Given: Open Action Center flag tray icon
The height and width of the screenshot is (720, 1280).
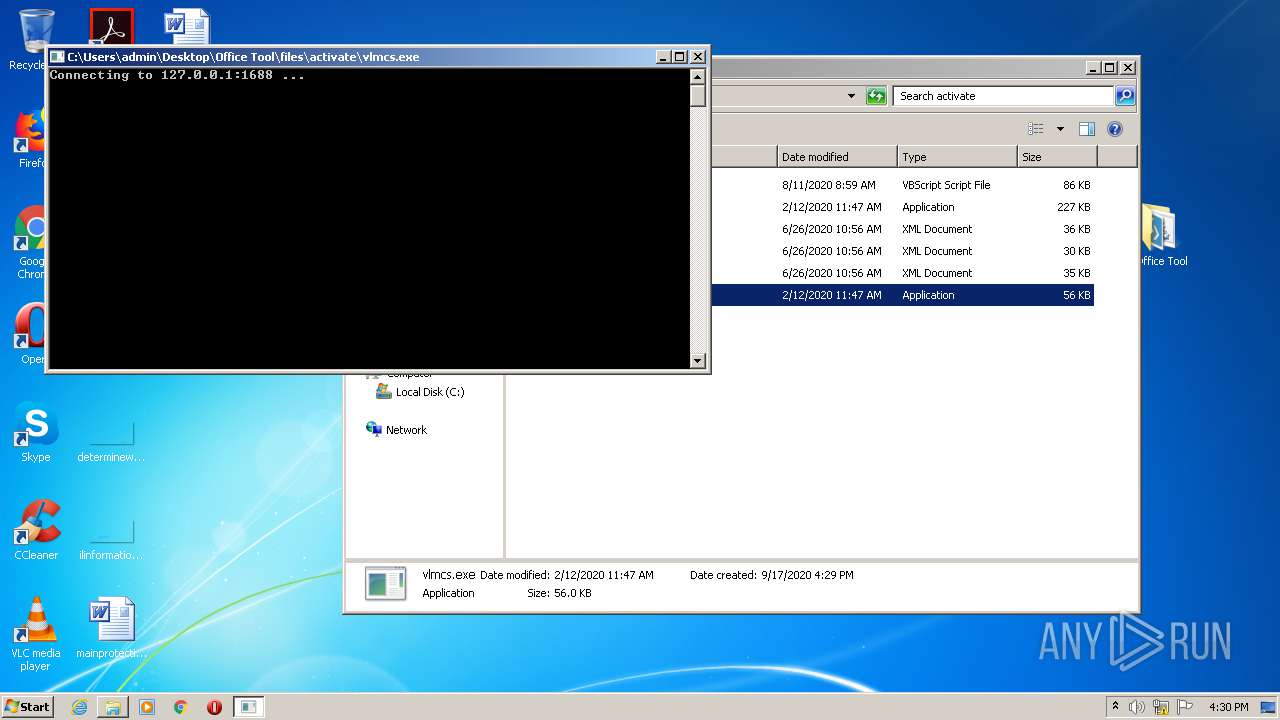Looking at the screenshot, I should click(x=1185, y=707).
